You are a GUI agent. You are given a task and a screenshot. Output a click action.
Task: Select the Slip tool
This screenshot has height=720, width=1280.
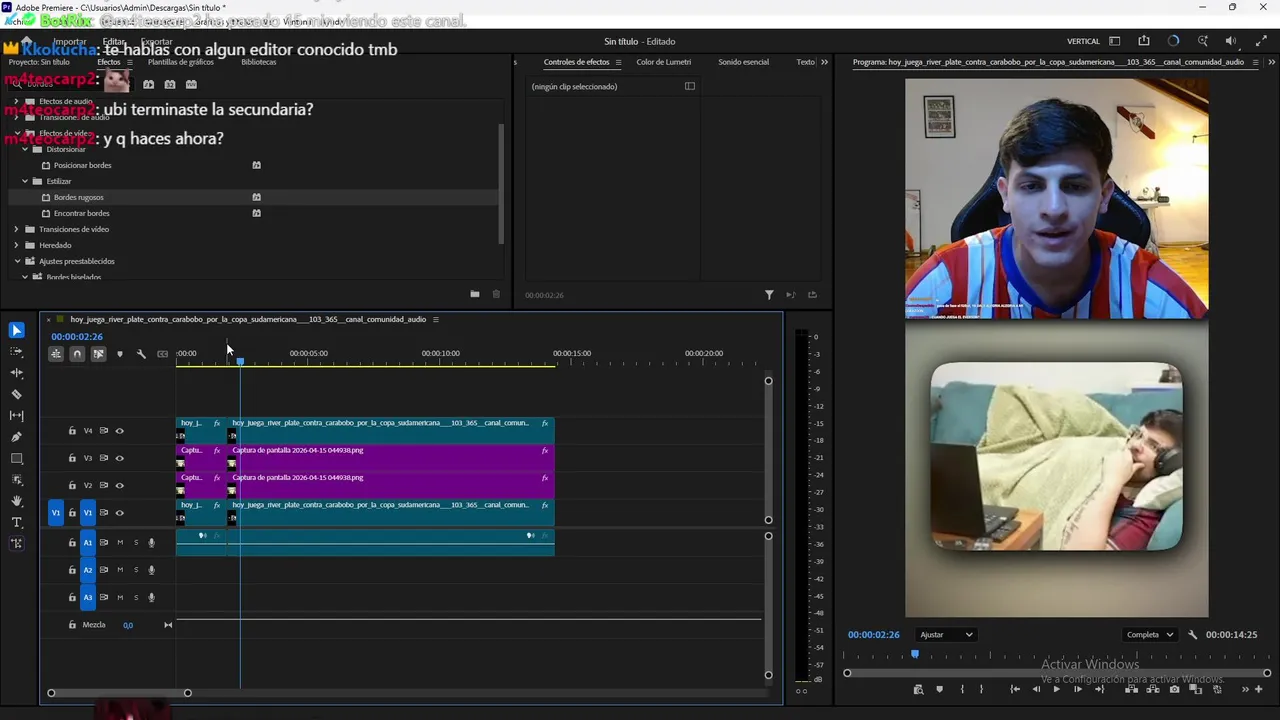(x=17, y=415)
